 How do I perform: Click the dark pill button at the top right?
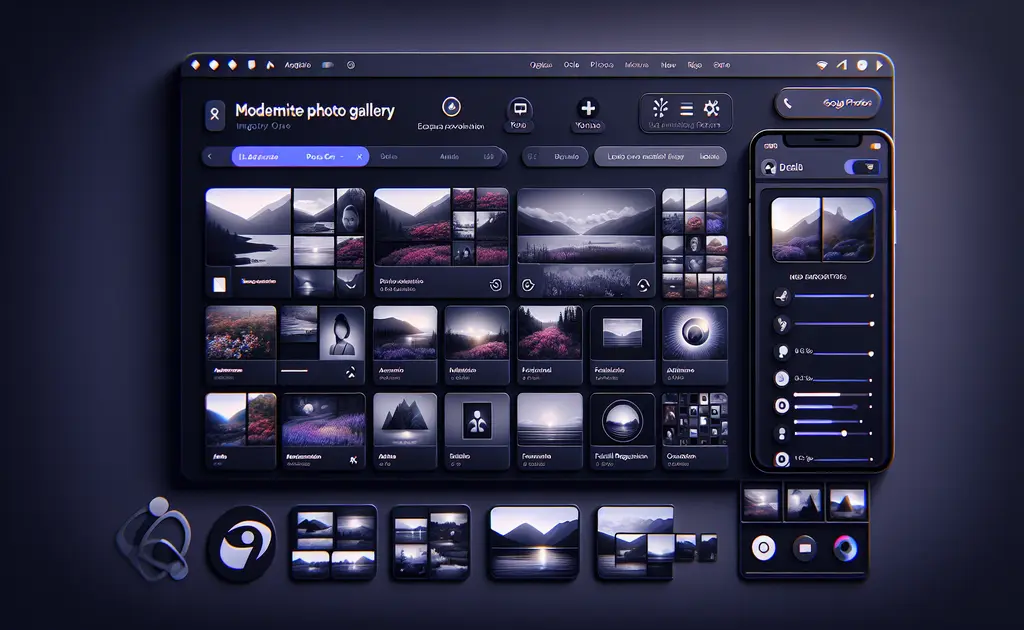(827, 103)
